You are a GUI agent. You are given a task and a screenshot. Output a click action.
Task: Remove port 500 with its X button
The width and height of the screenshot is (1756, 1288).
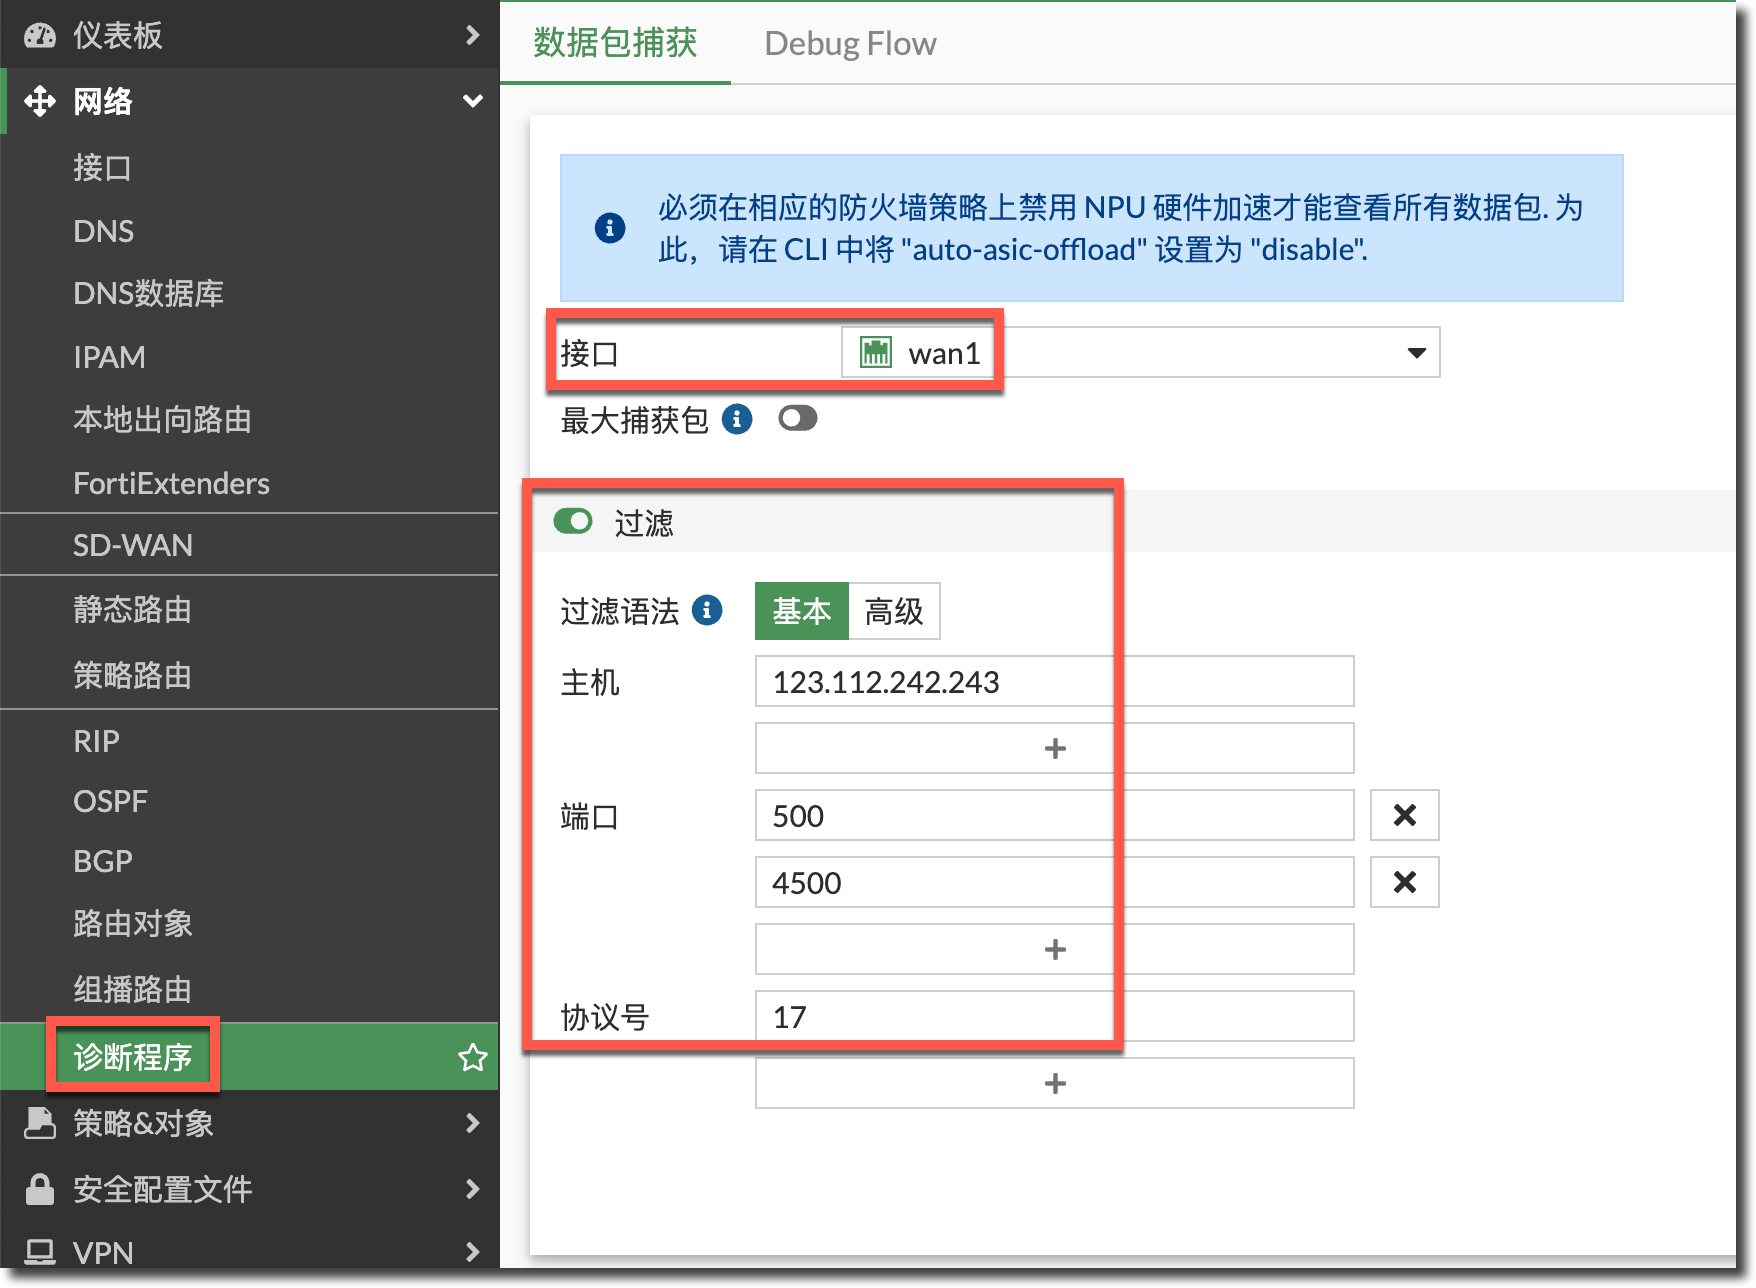(x=1404, y=816)
